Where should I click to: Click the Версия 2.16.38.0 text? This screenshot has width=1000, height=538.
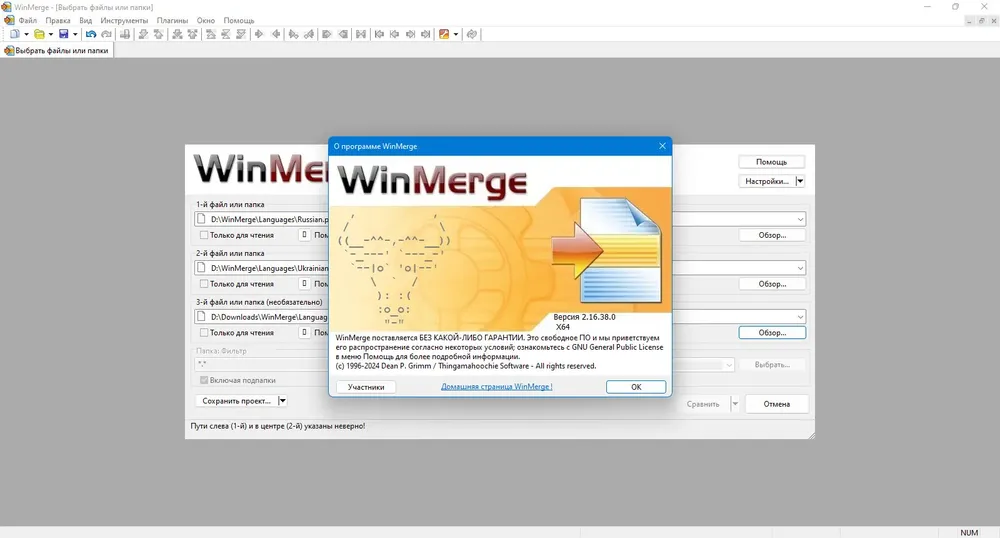pos(584,317)
